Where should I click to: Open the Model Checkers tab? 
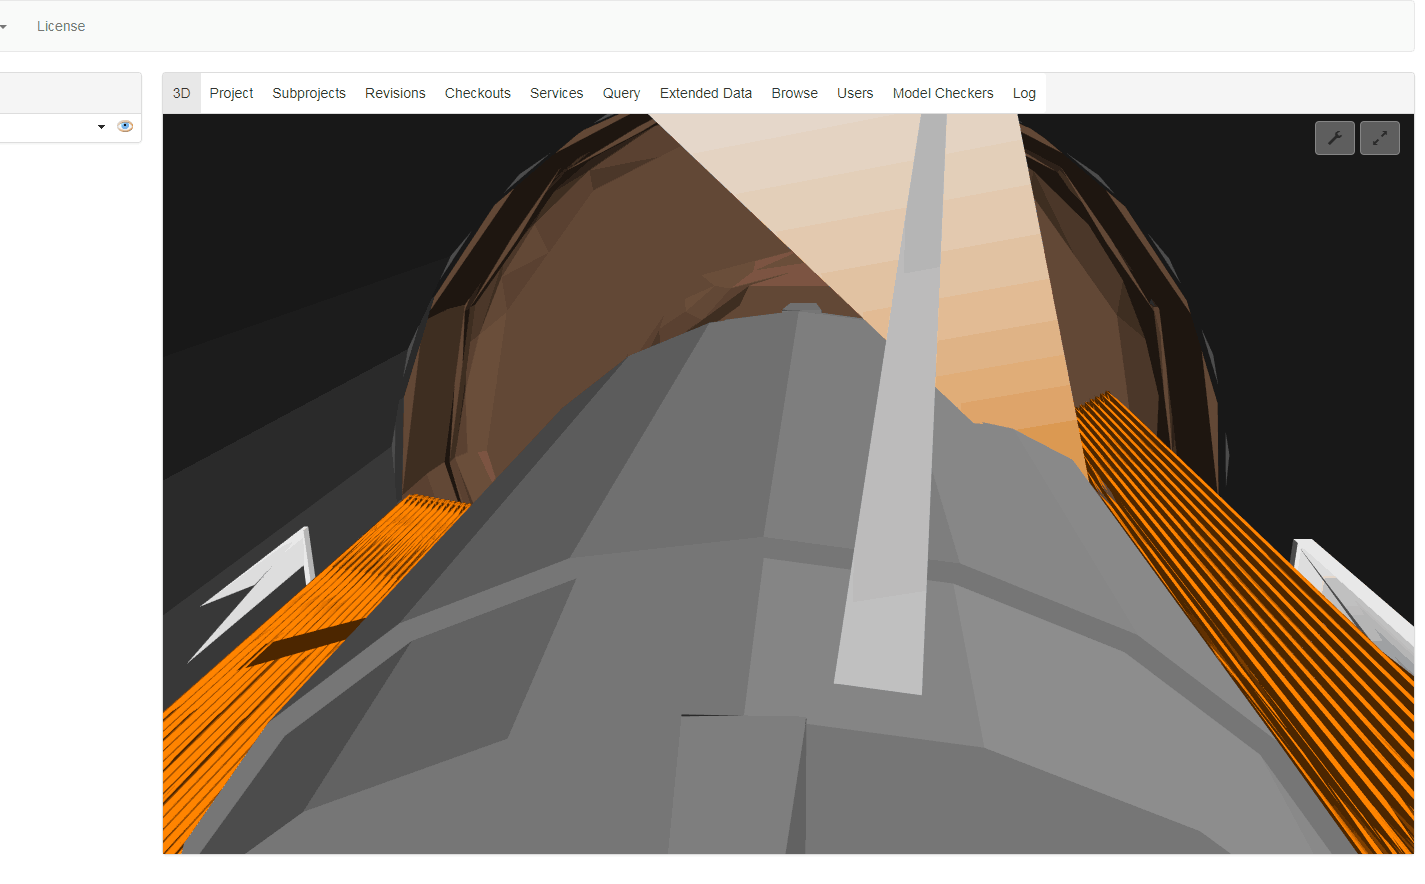942,92
